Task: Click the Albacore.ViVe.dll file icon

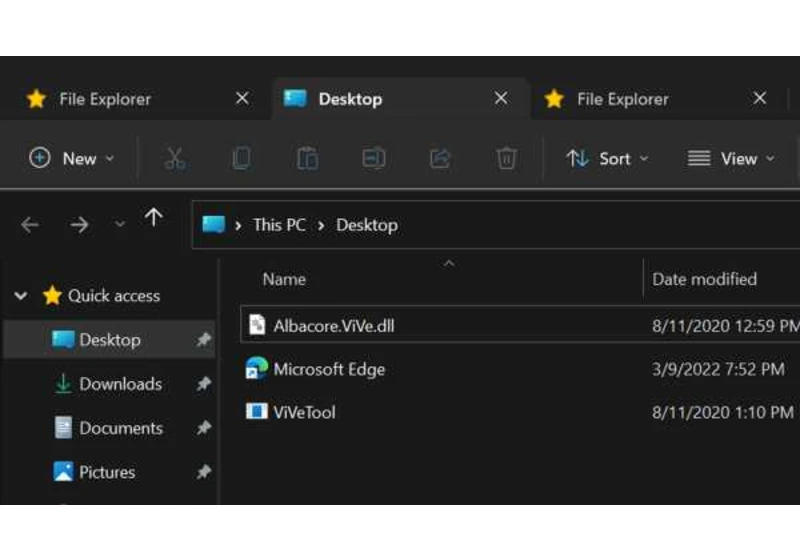Action: pyautogui.click(x=257, y=325)
